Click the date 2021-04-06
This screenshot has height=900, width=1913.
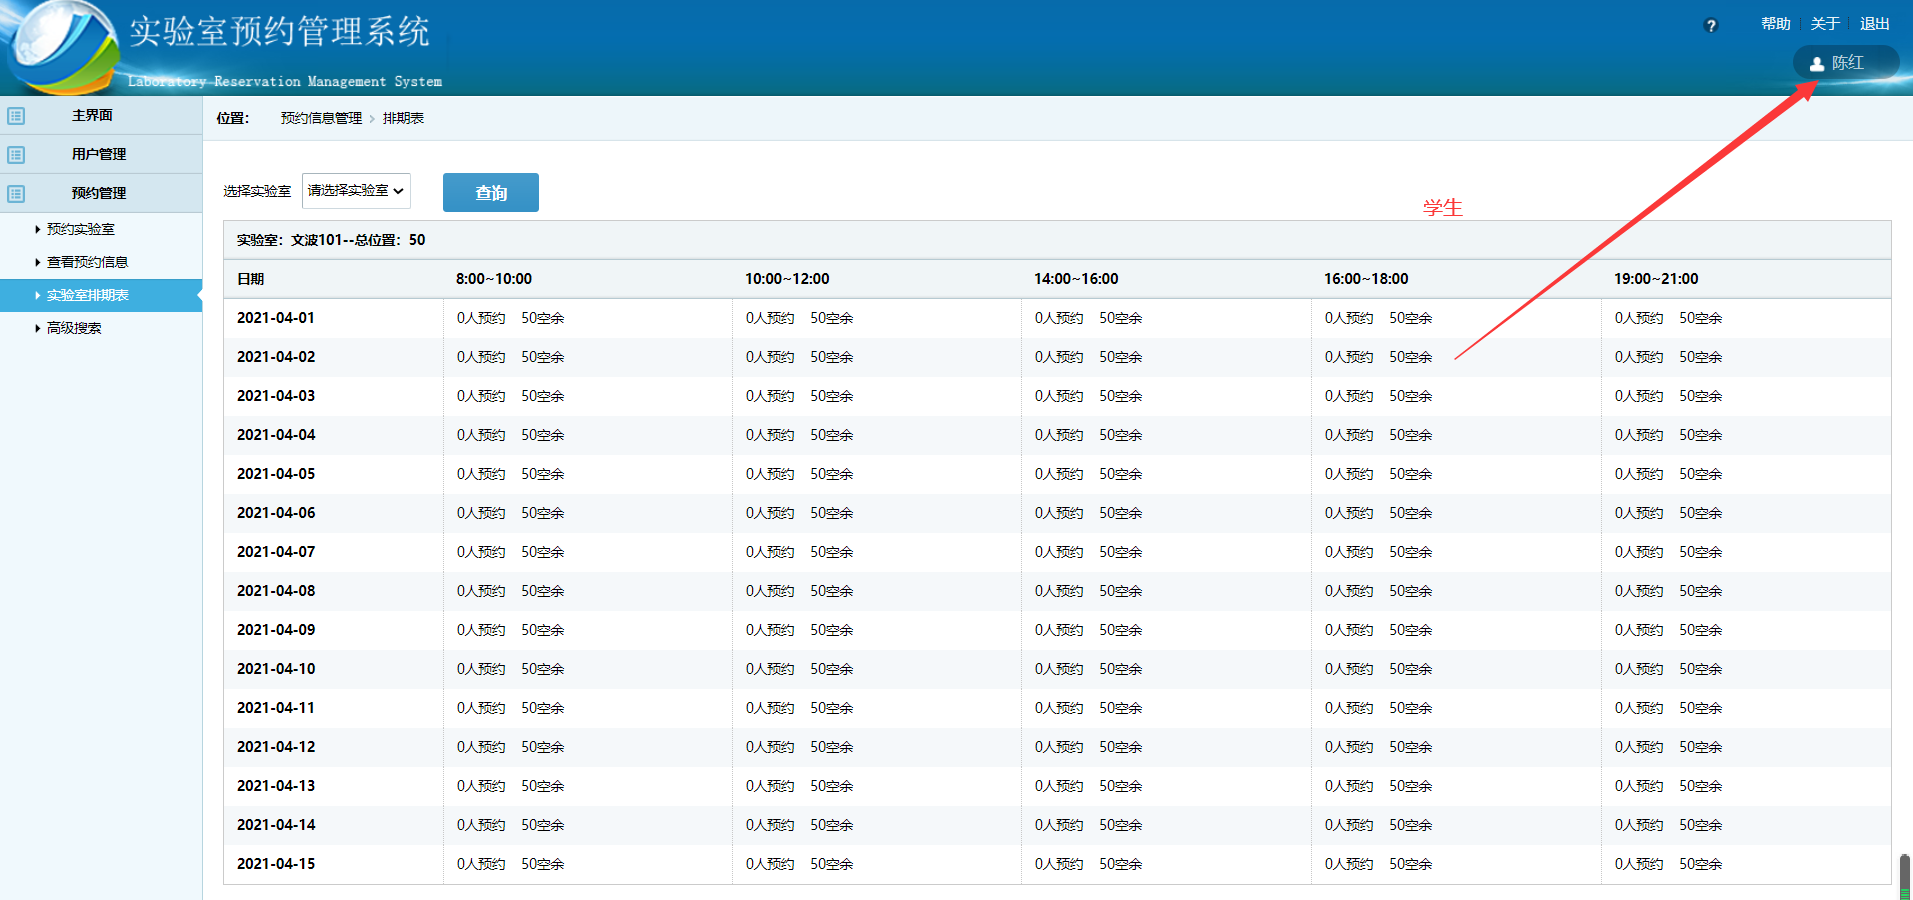276,513
